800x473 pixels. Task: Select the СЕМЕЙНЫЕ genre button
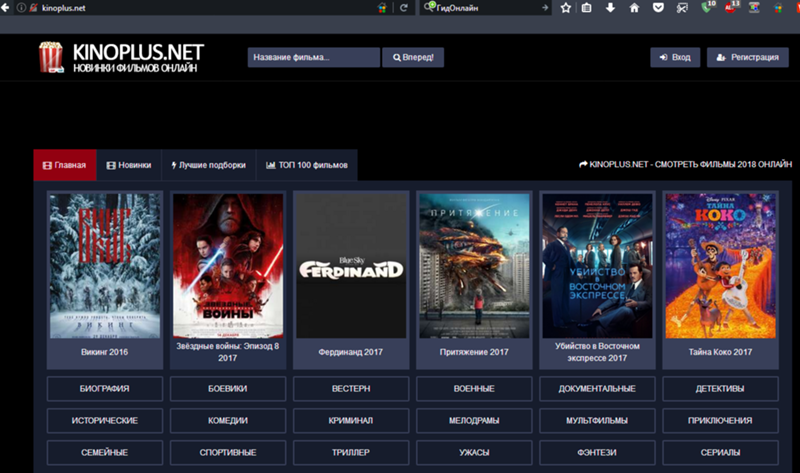105,453
